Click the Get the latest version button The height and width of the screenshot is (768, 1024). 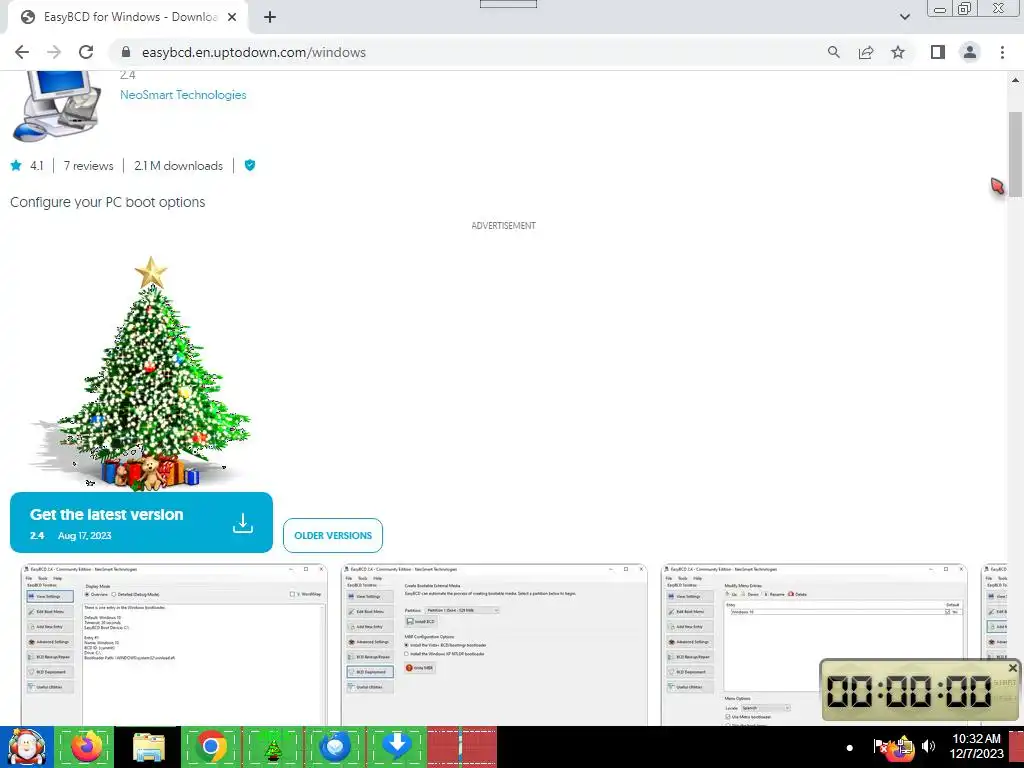pos(141,522)
